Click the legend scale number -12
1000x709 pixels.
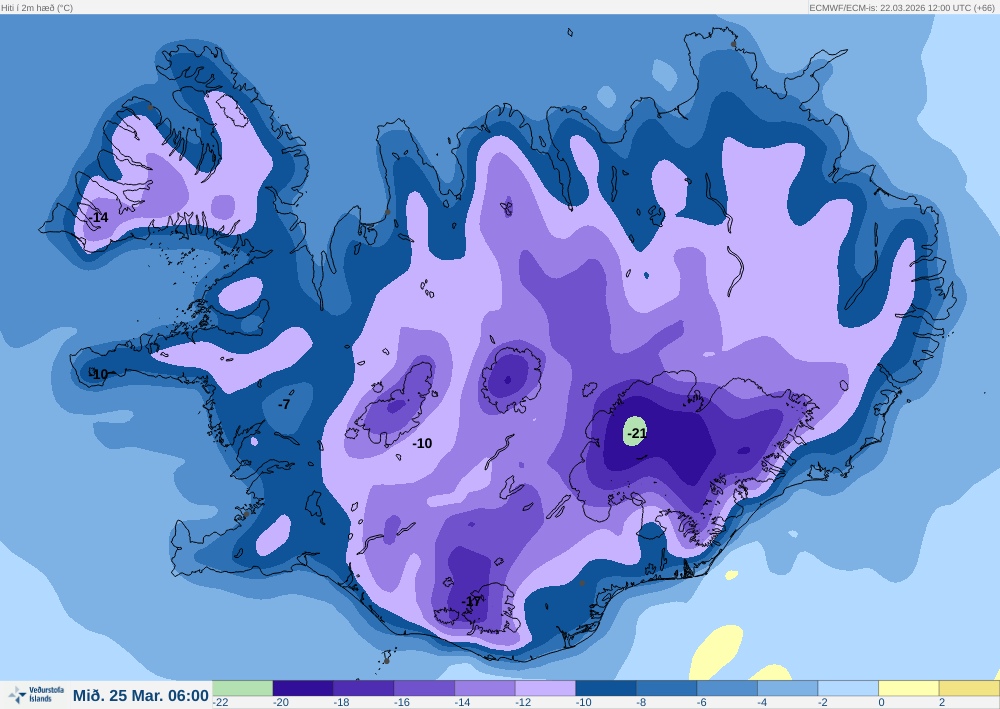524,702
